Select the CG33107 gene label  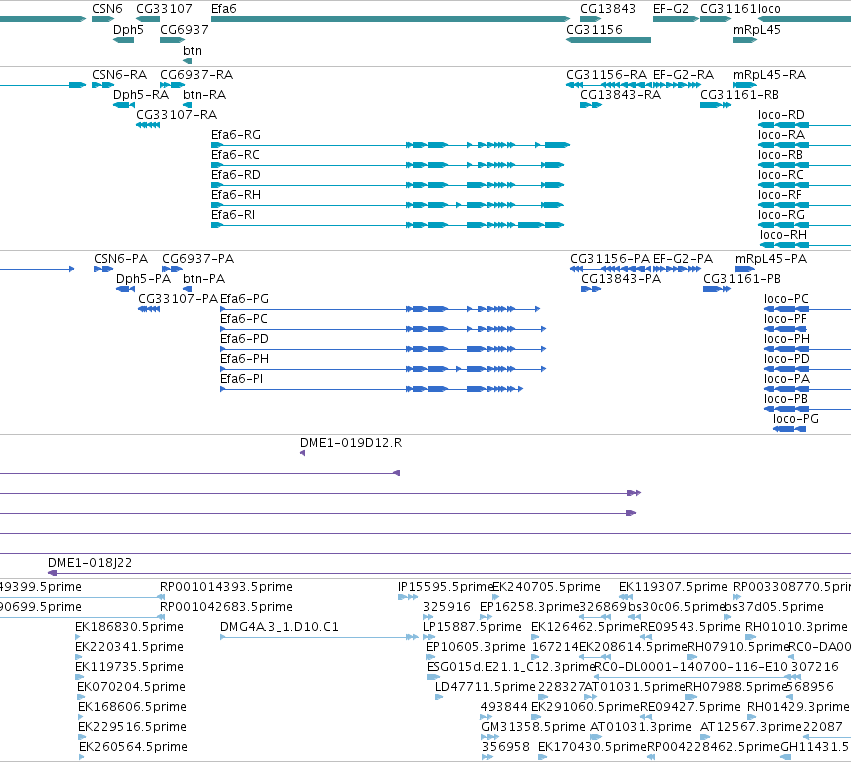pos(164,9)
